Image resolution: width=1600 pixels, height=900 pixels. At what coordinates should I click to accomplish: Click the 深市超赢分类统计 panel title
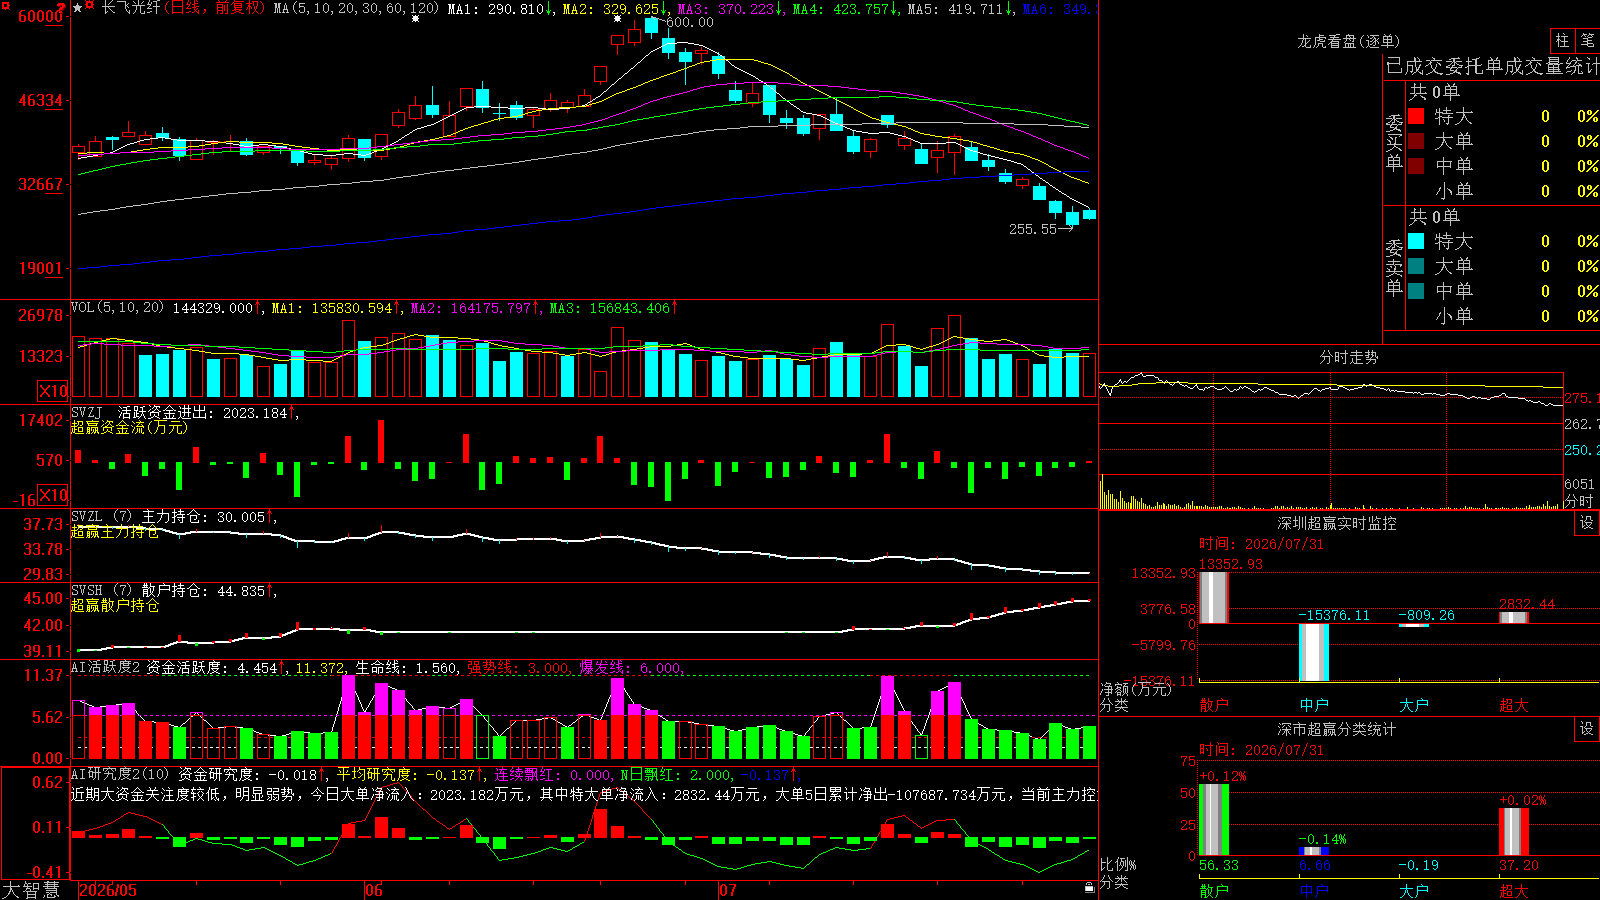pos(1337,729)
